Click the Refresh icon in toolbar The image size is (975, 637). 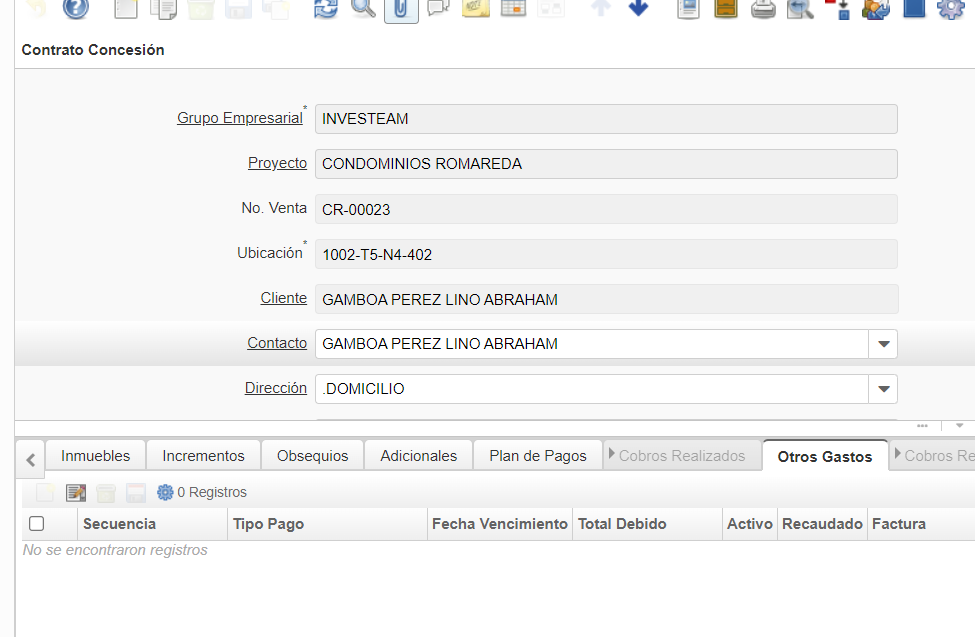click(x=326, y=9)
